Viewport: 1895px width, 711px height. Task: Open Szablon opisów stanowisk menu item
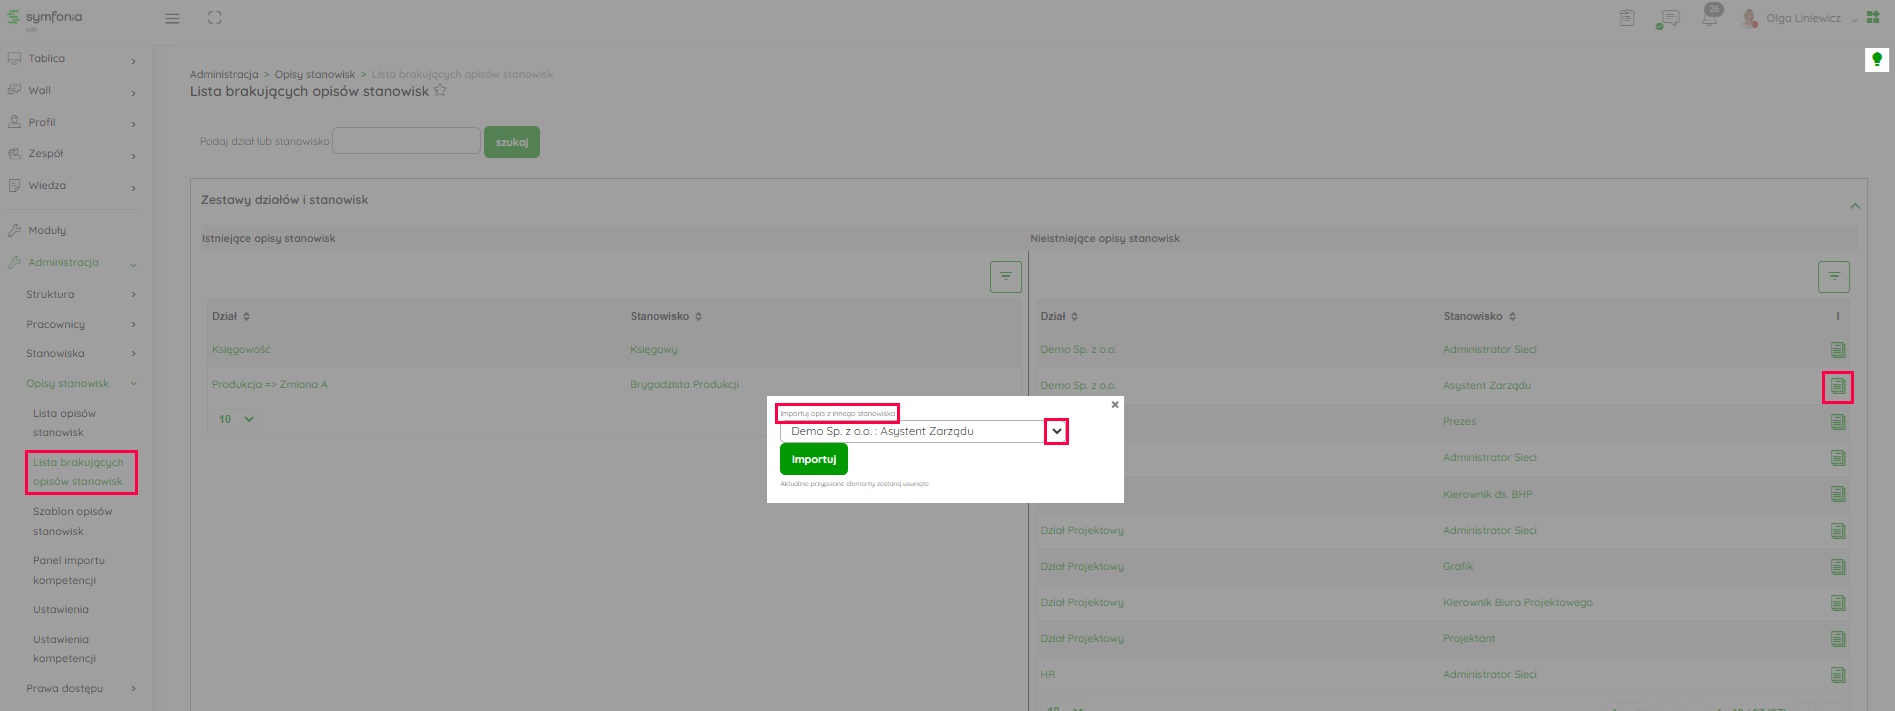72,521
